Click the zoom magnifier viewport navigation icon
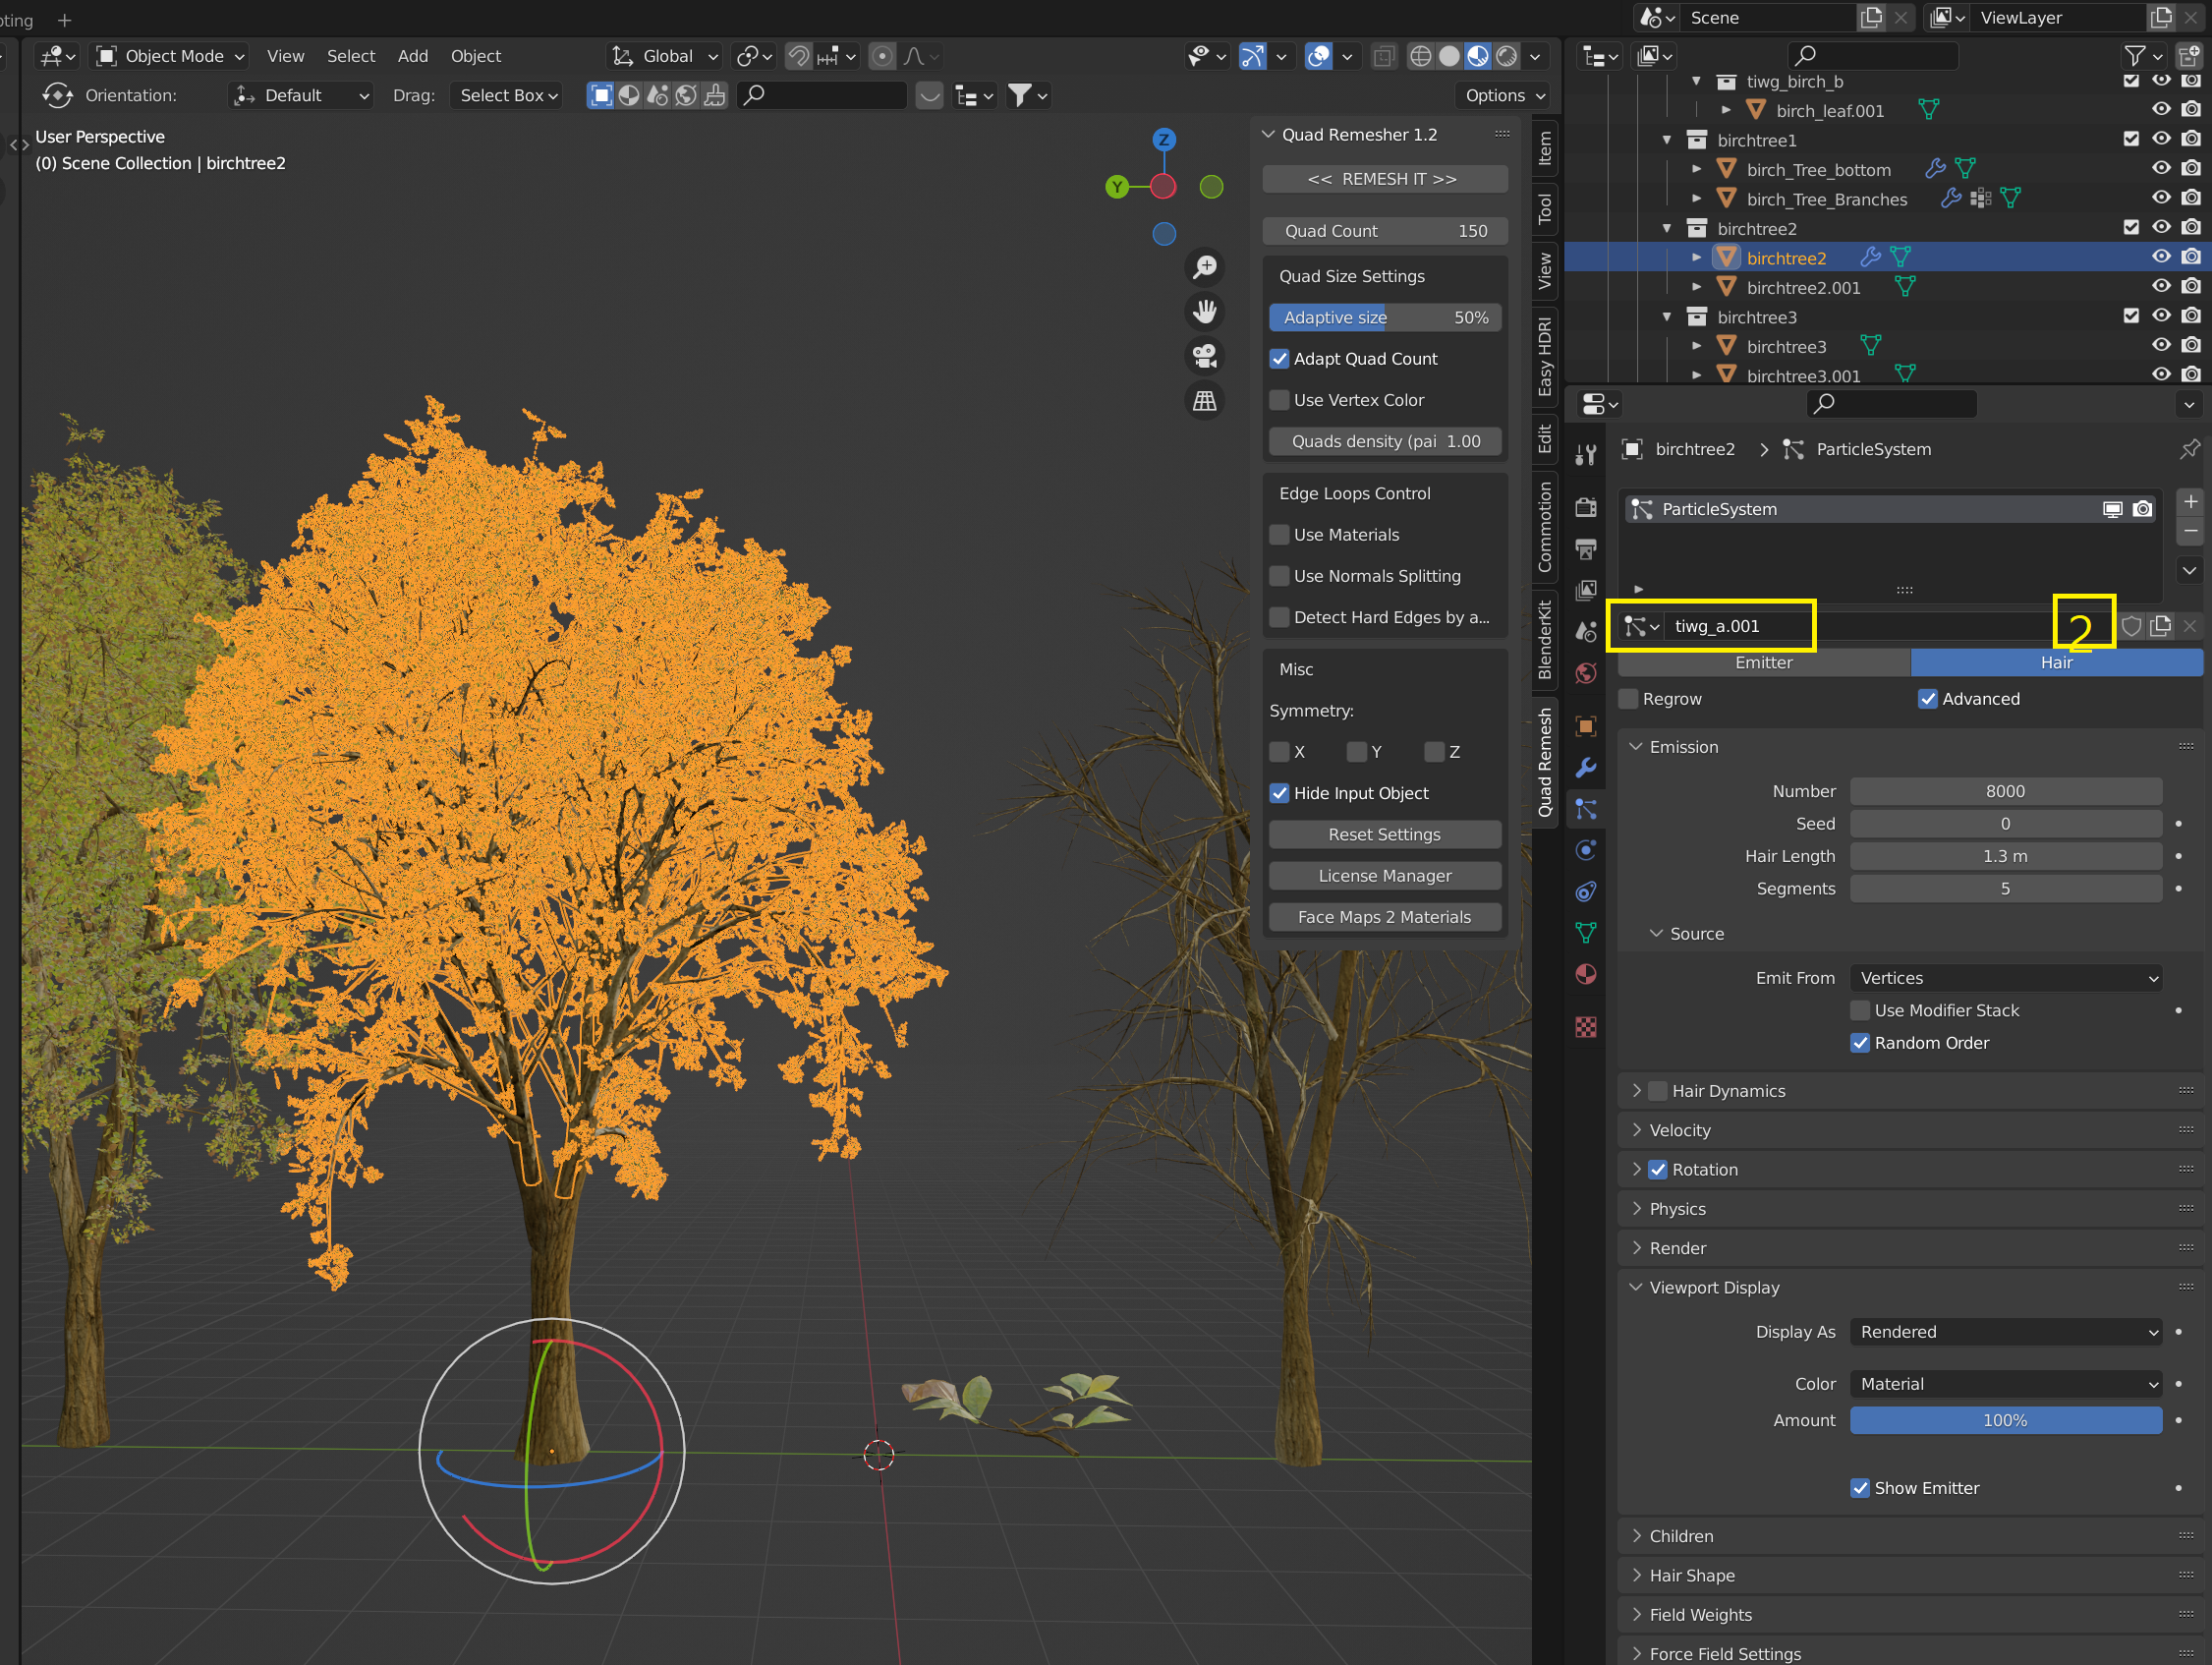Screen dimensions: 2212x1665 click(x=1205, y=267)
